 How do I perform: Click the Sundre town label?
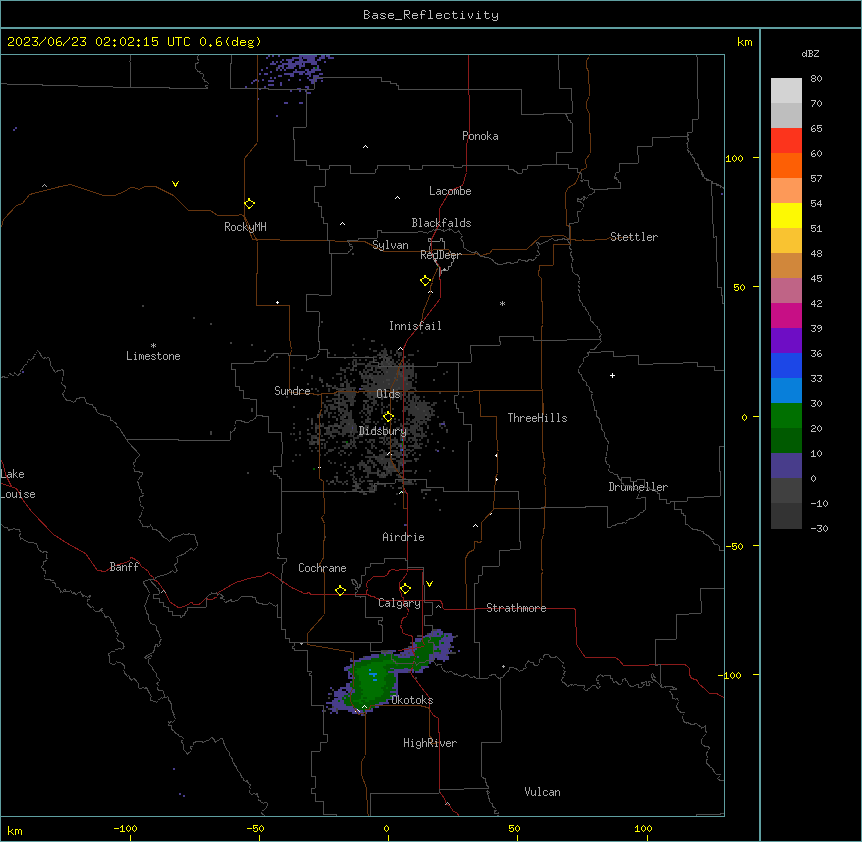pyautogui.click(x=292, y=391)
